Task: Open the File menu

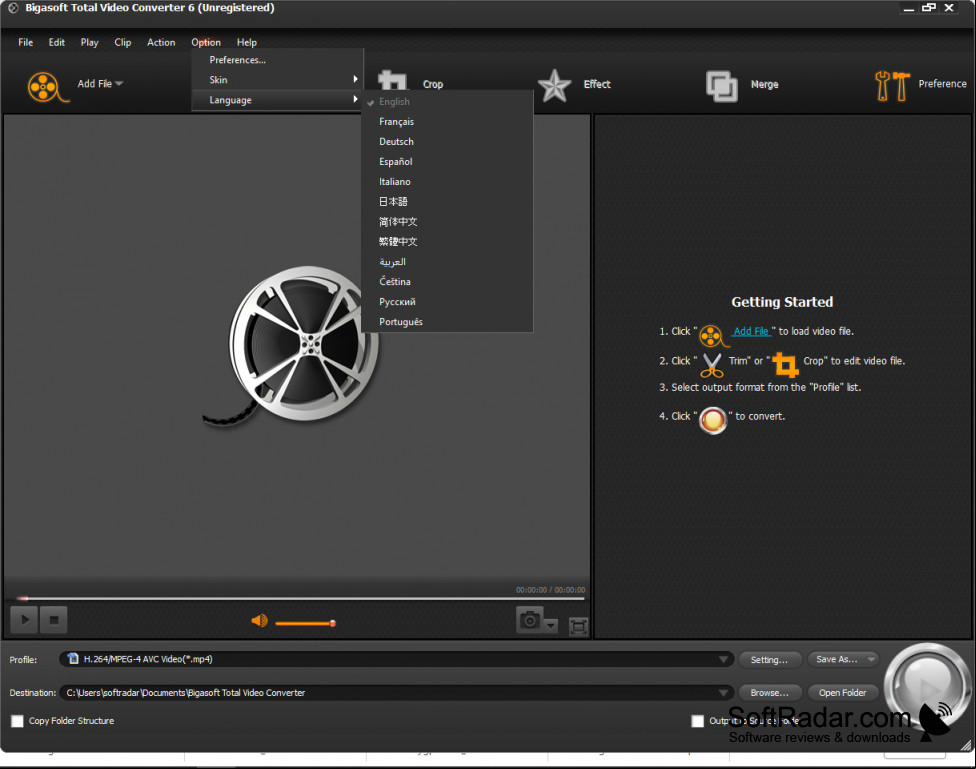Action: [x=26, y=42]
